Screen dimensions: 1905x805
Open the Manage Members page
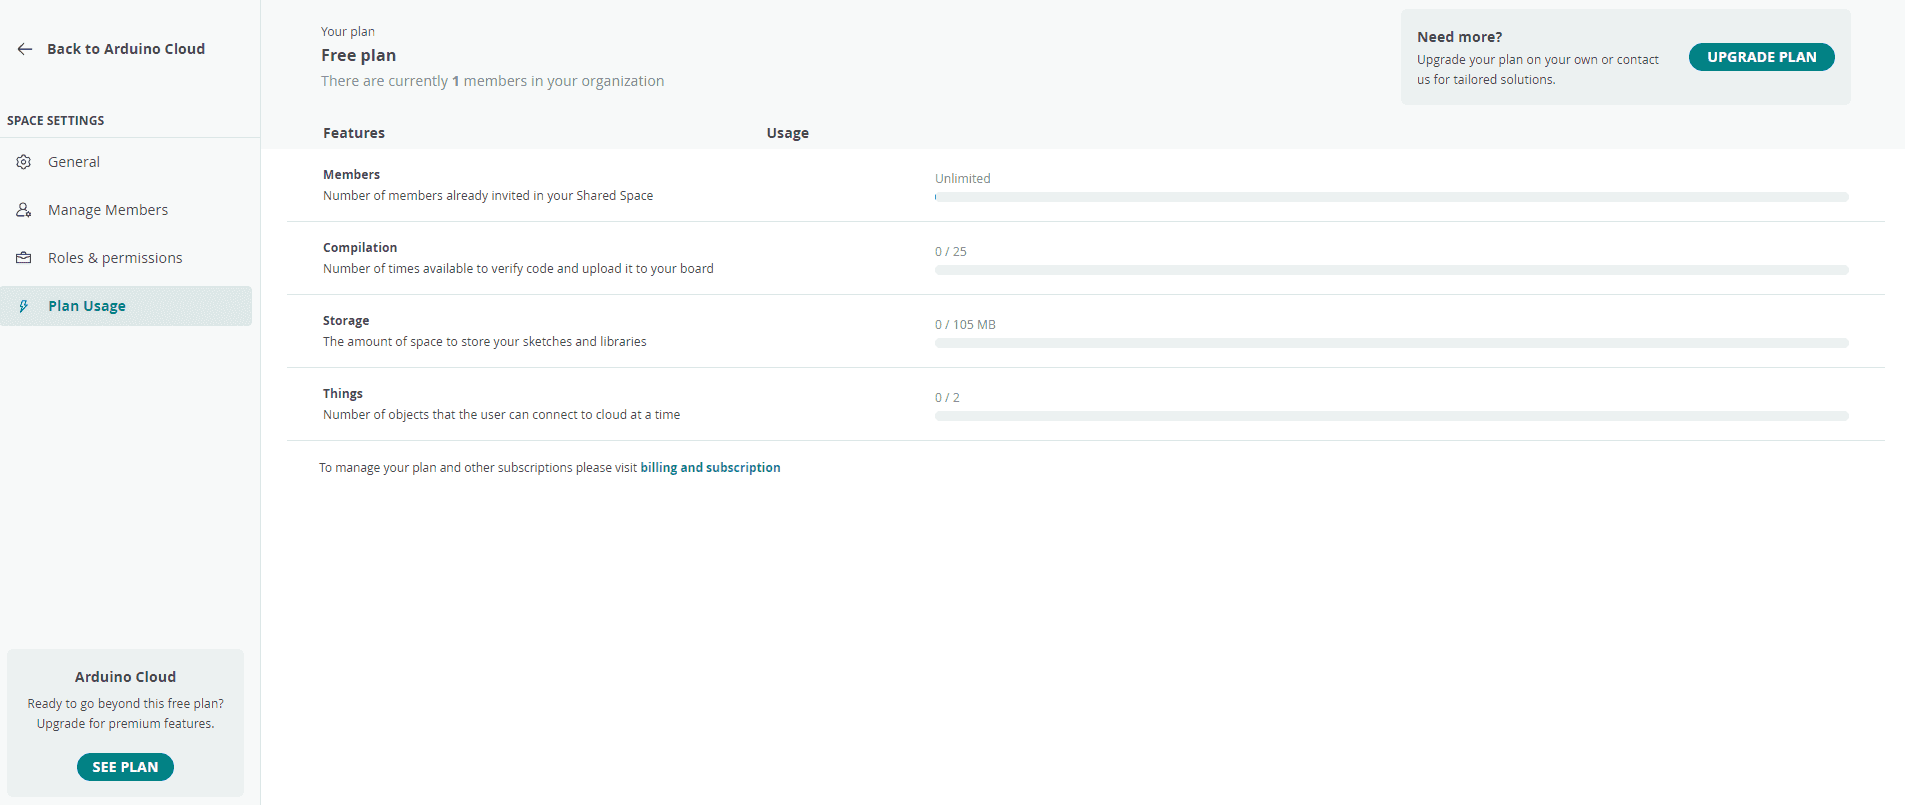(x=108, y=210)
